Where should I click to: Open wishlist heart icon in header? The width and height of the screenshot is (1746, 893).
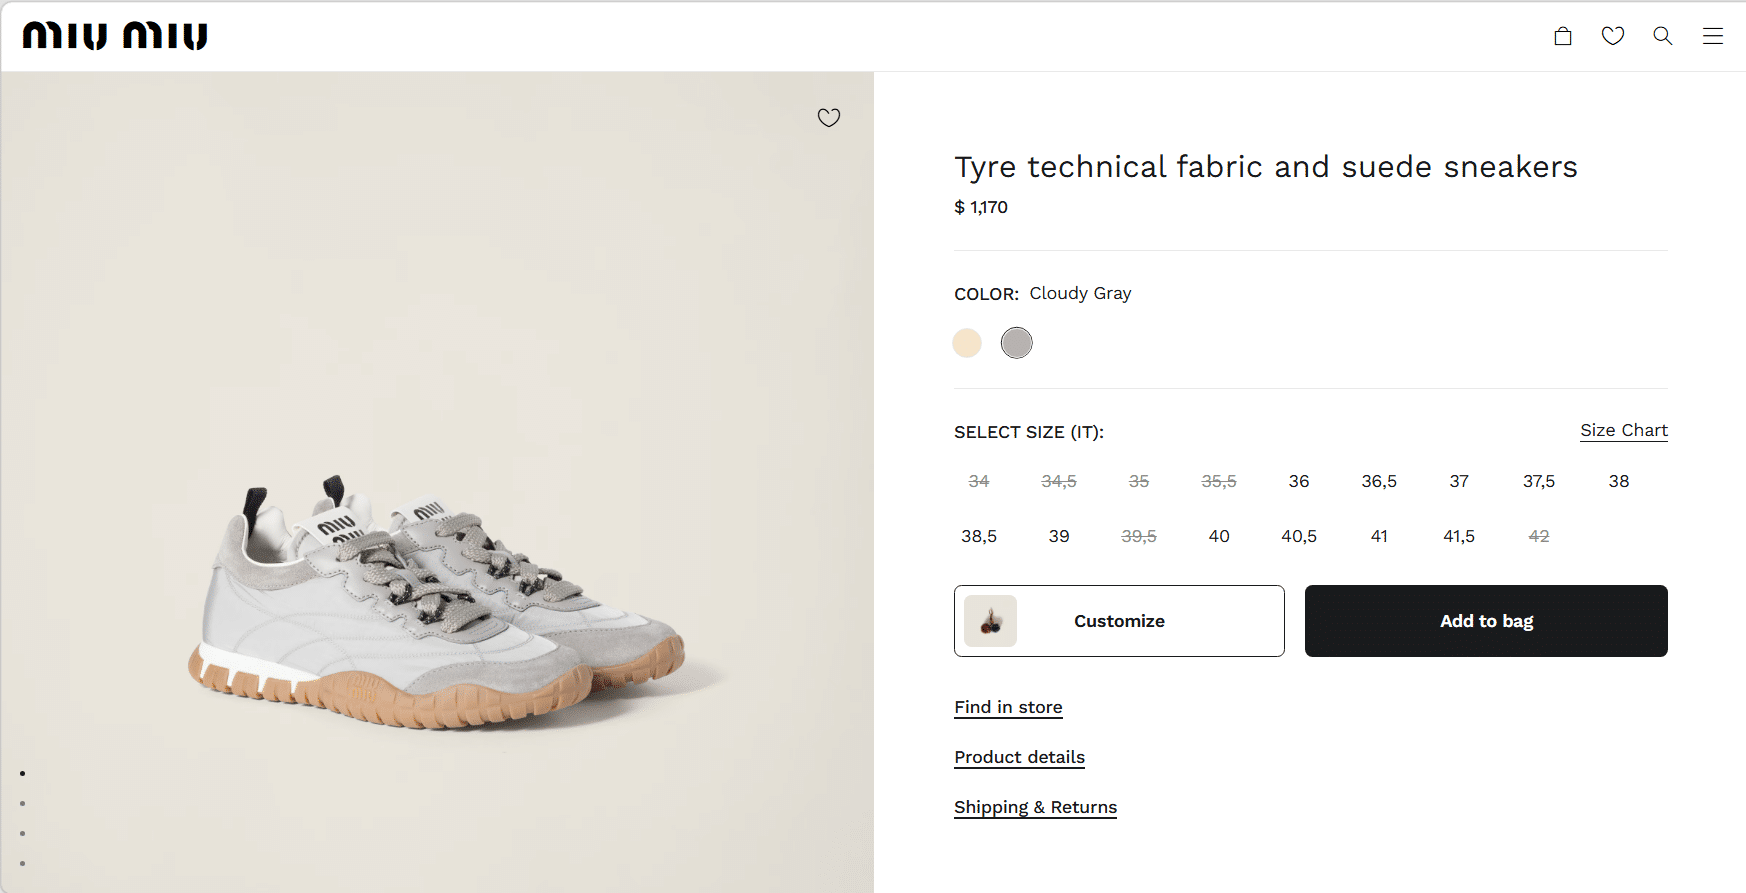click(x=1613, y=36)
